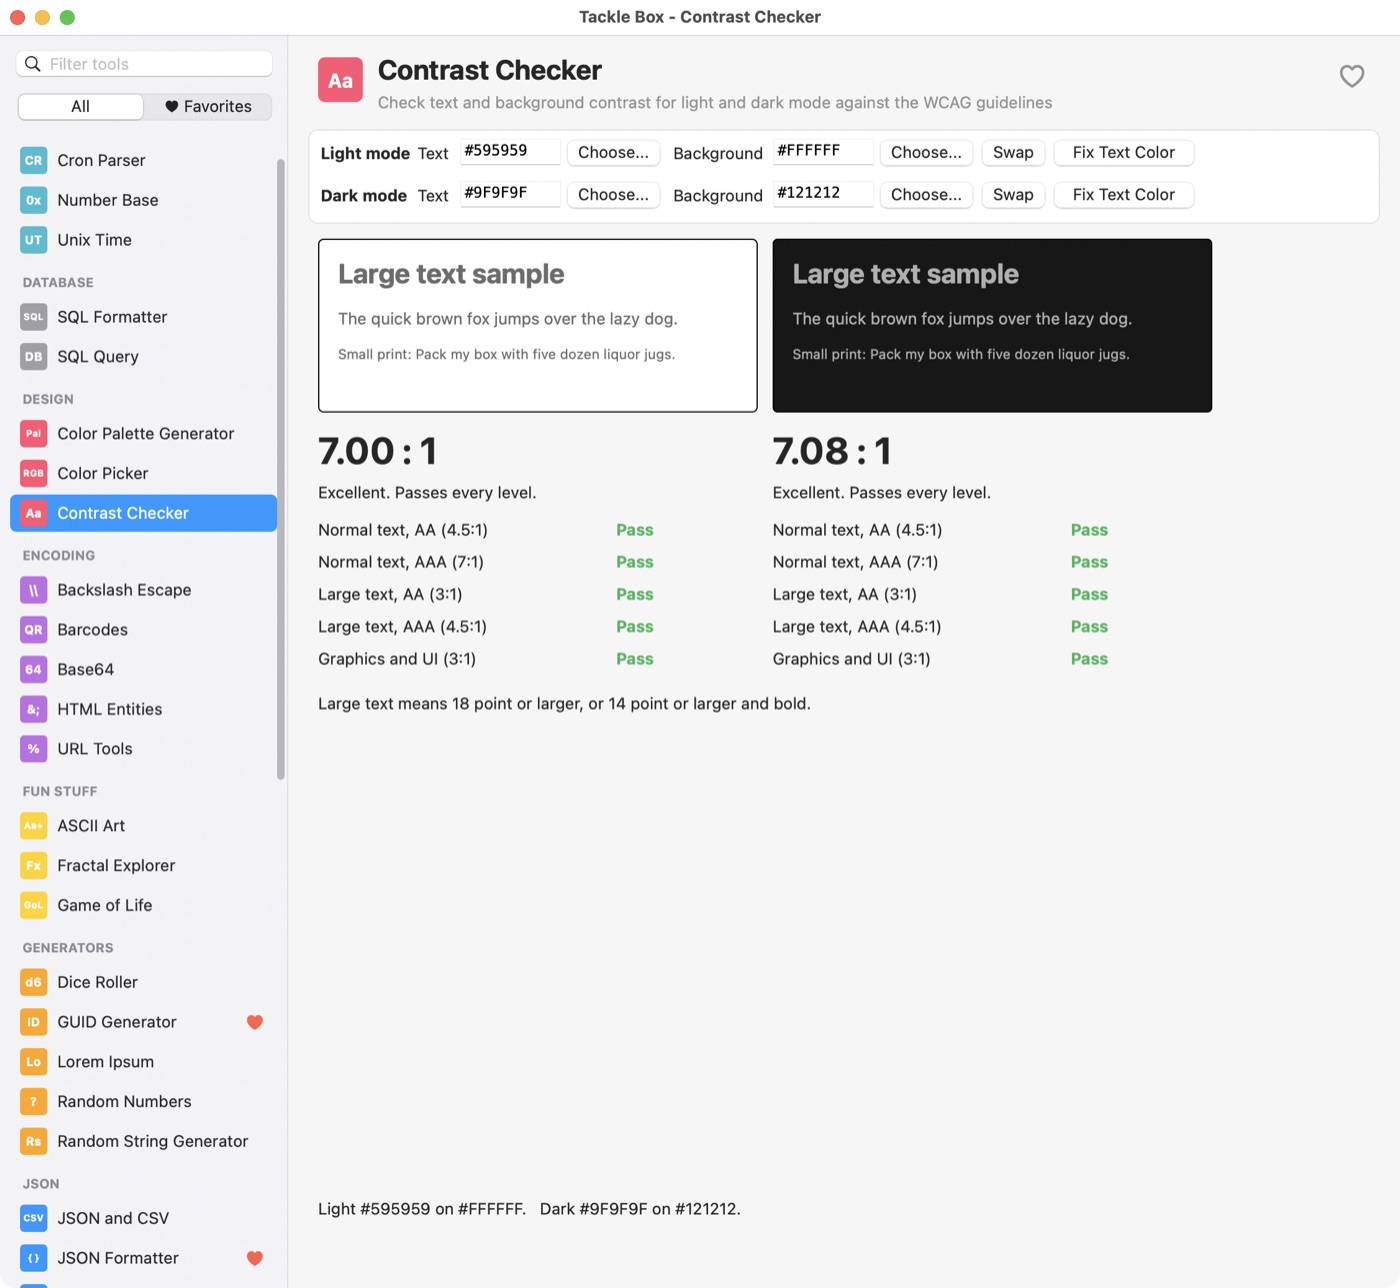Select the Game of Life icon
Viewport: 1400px width, 1288px height.
(x=33, y=906)
